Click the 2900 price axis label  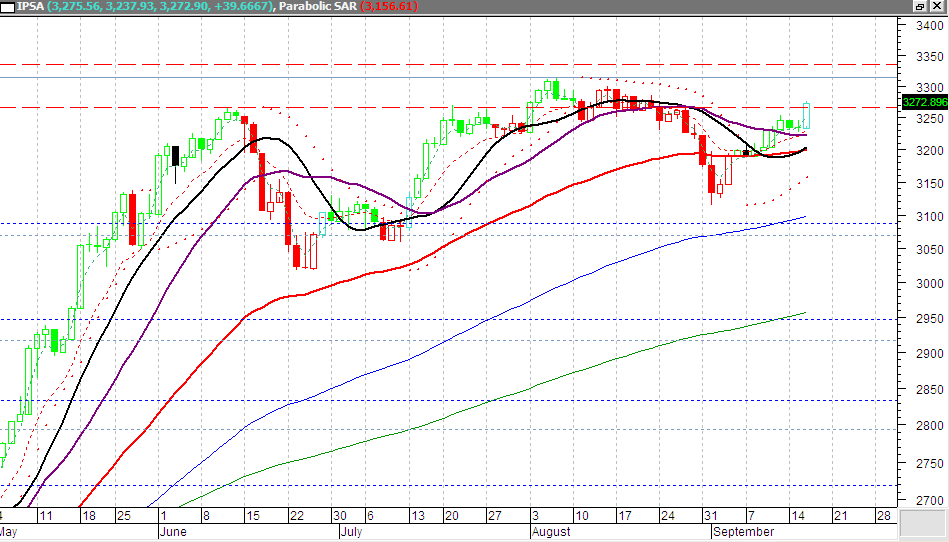pos(930,353)
